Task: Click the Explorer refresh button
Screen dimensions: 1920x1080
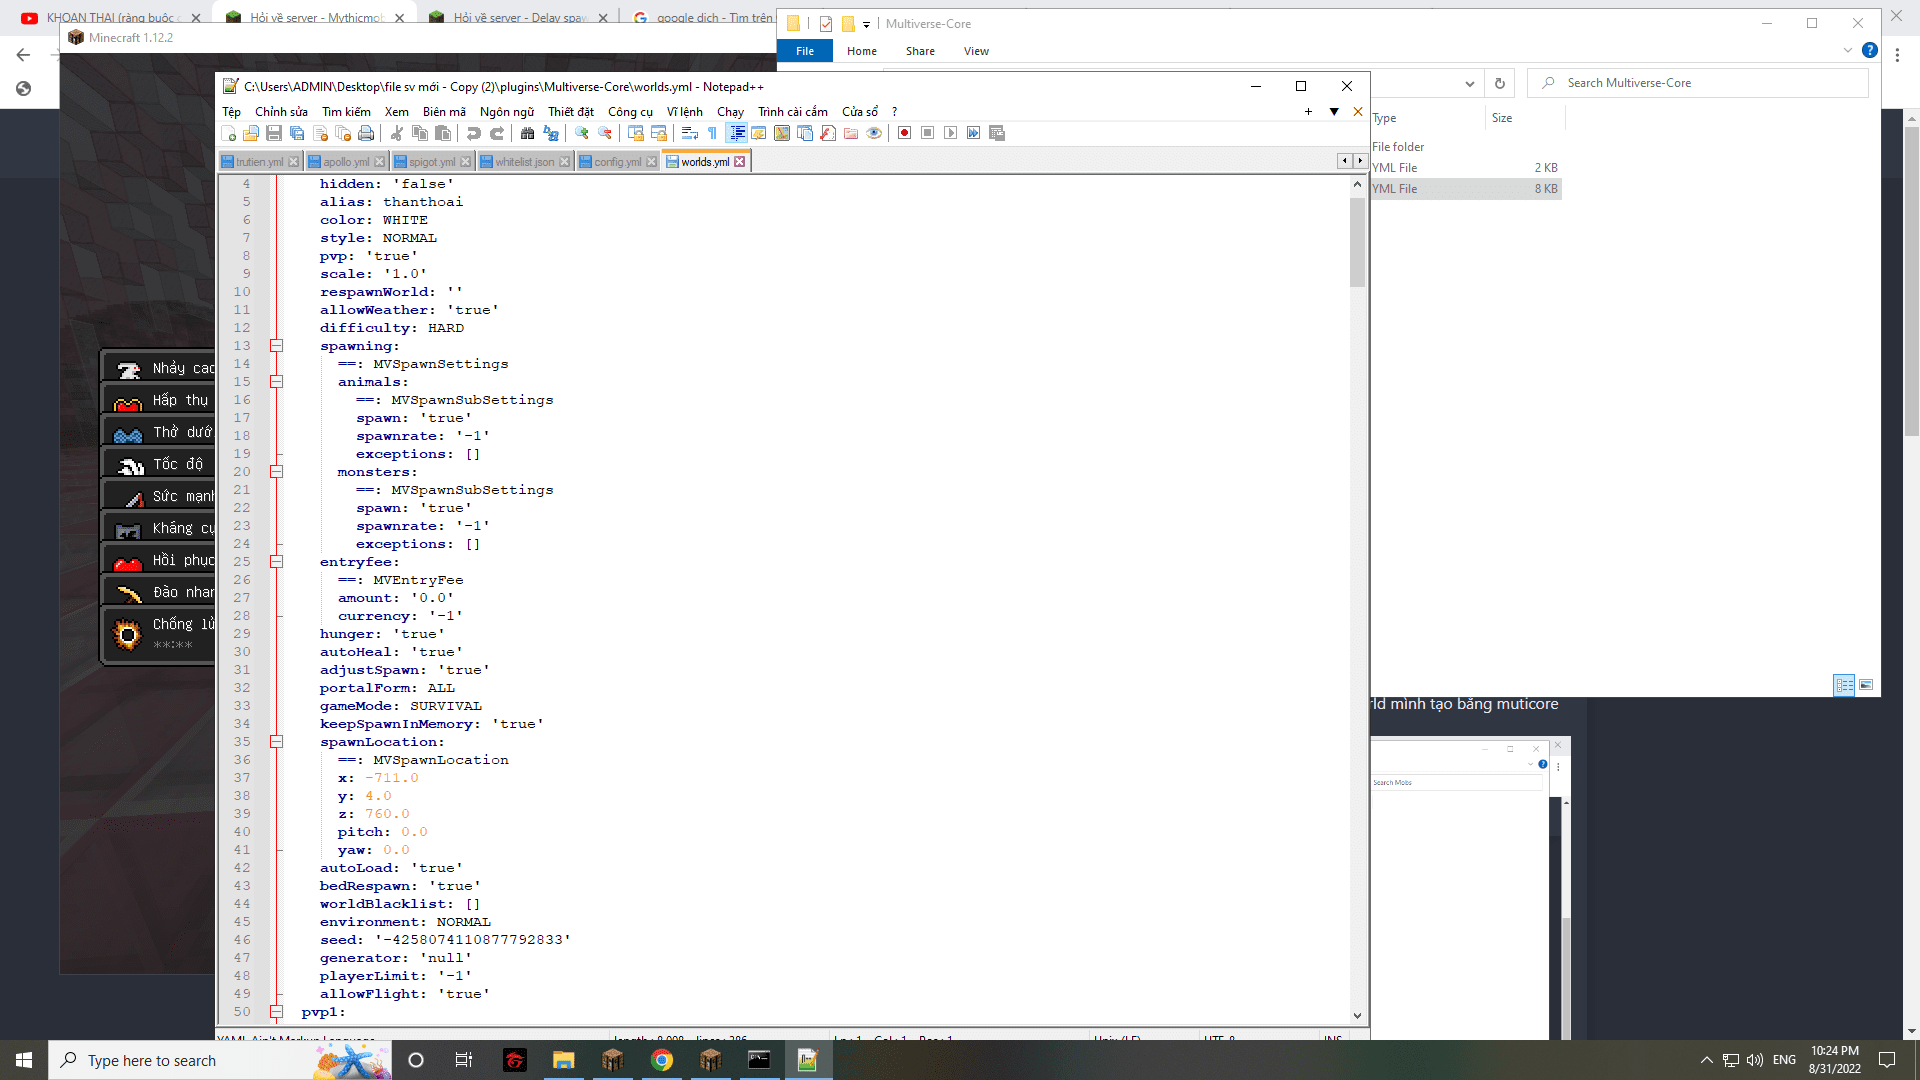Action: pyautogui.click(x=1499, y=83)
